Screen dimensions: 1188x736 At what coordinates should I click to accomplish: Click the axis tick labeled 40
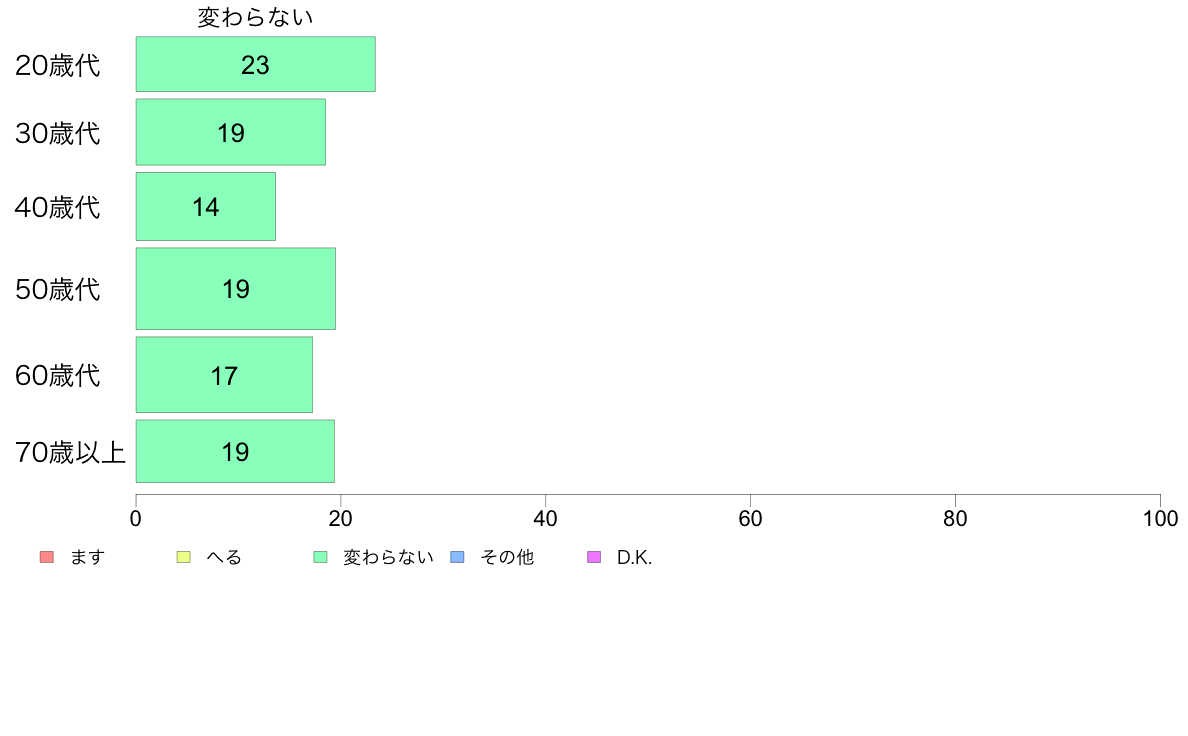[546, 518]
